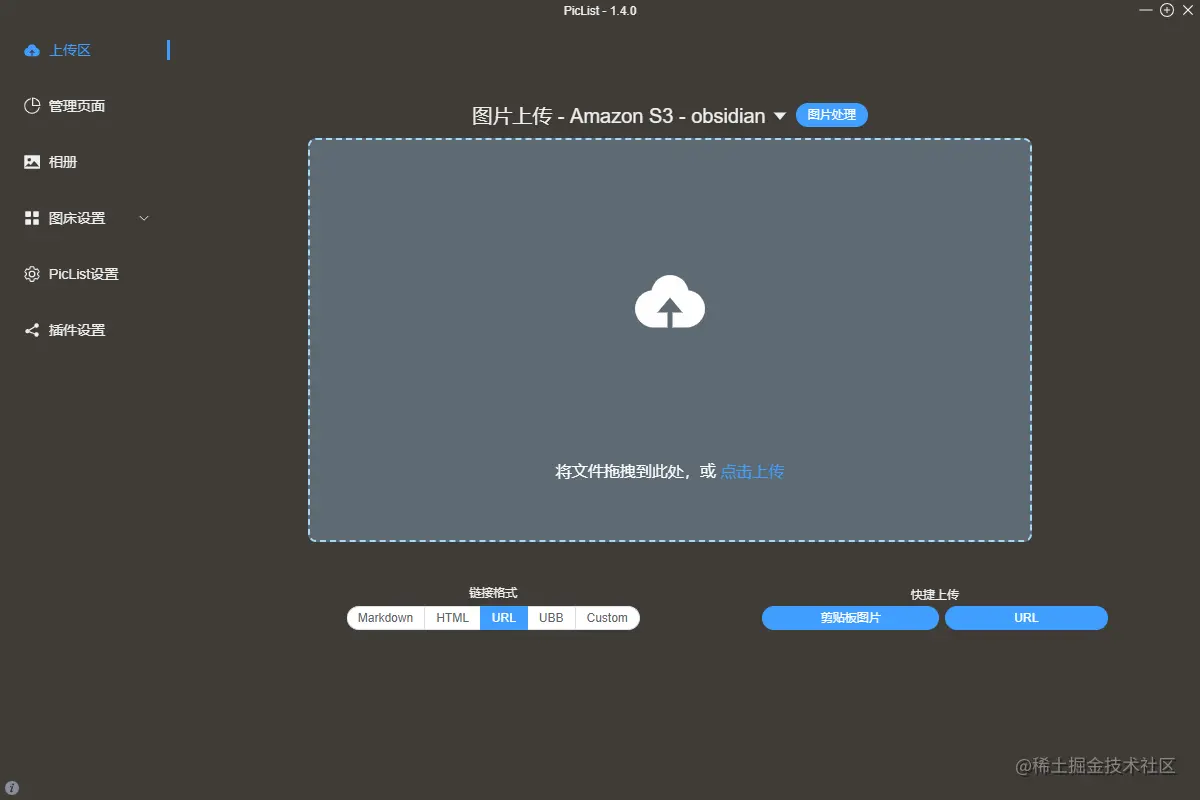Image resolution: width=1200 pixels, height=800 pixels.
Task: Click the image host settings grid icon
Action: point(32,218)
